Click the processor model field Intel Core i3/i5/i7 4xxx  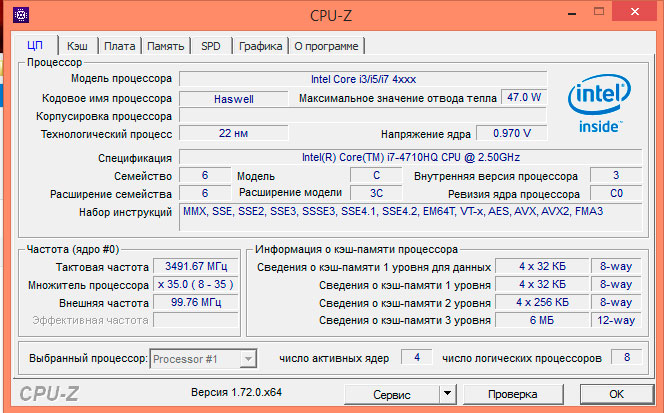pyautogui.click(x=363, y=79)
